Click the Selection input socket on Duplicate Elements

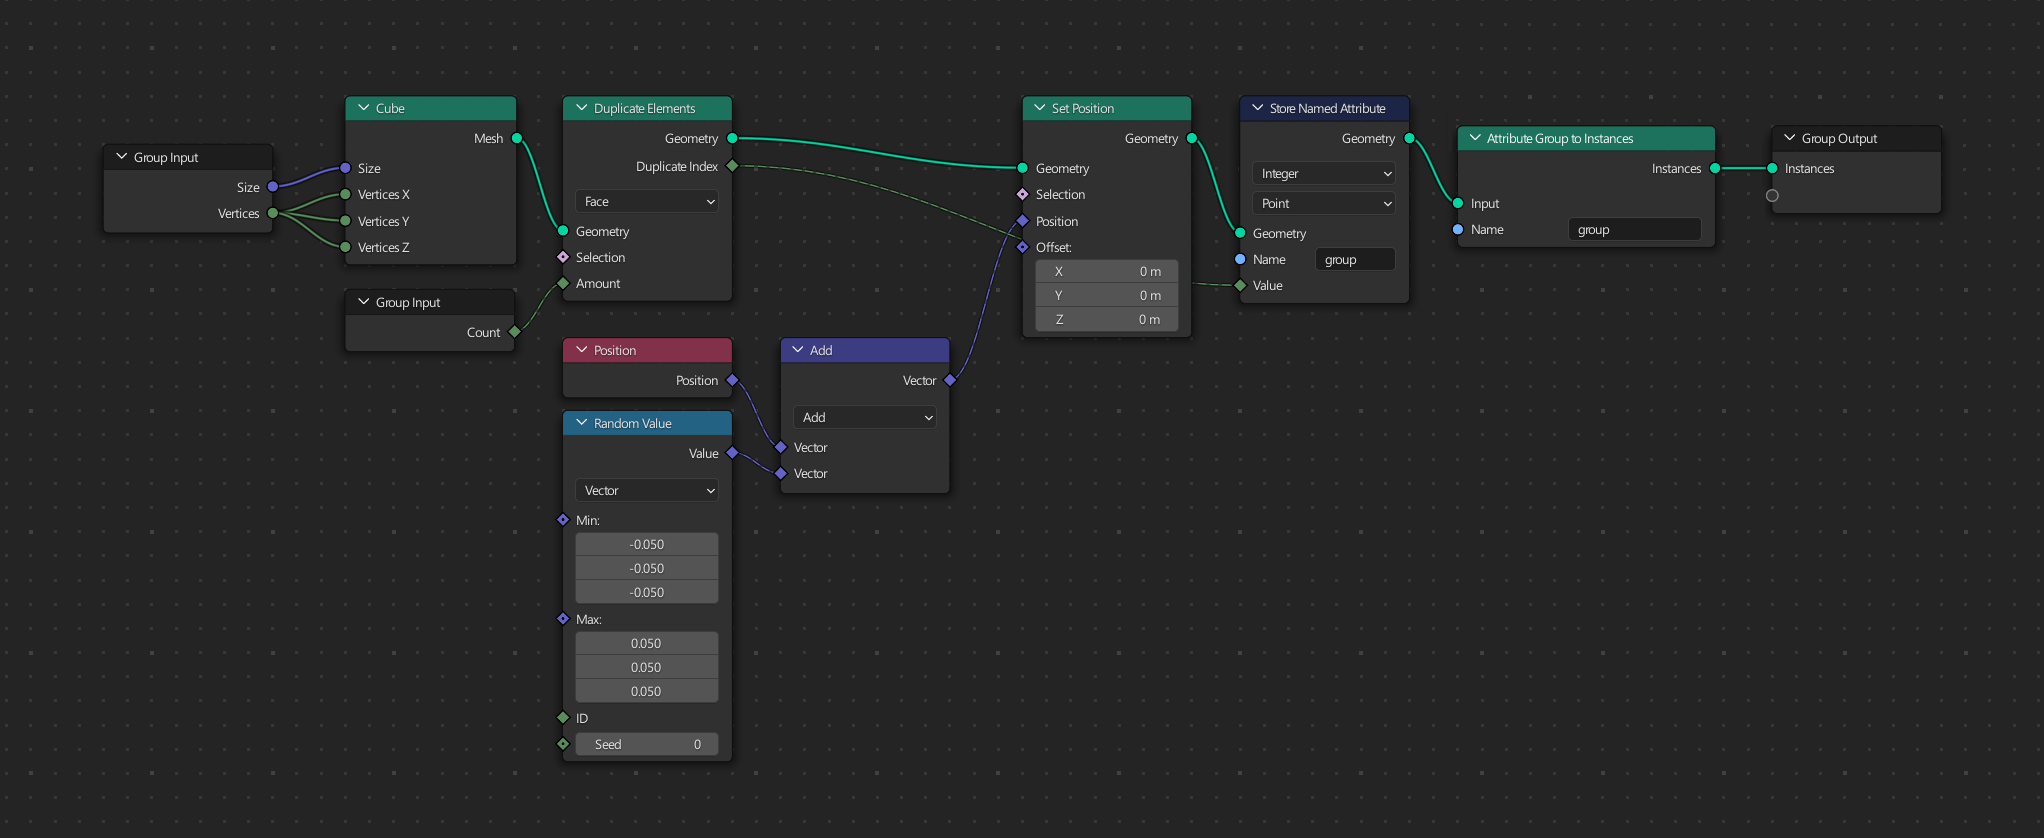[563, 257]
